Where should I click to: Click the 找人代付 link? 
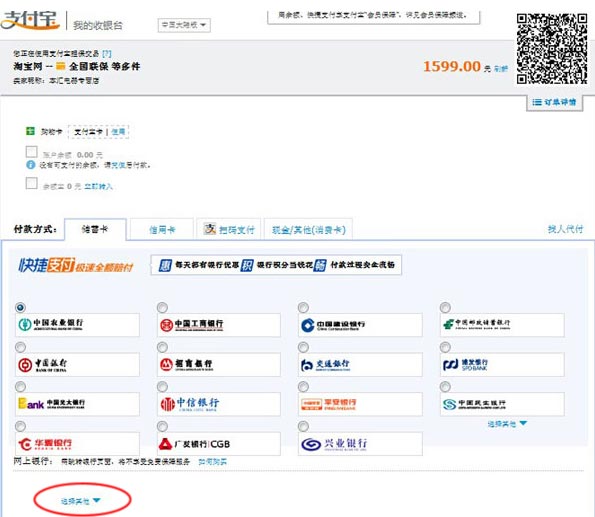(x=565, y=229)
